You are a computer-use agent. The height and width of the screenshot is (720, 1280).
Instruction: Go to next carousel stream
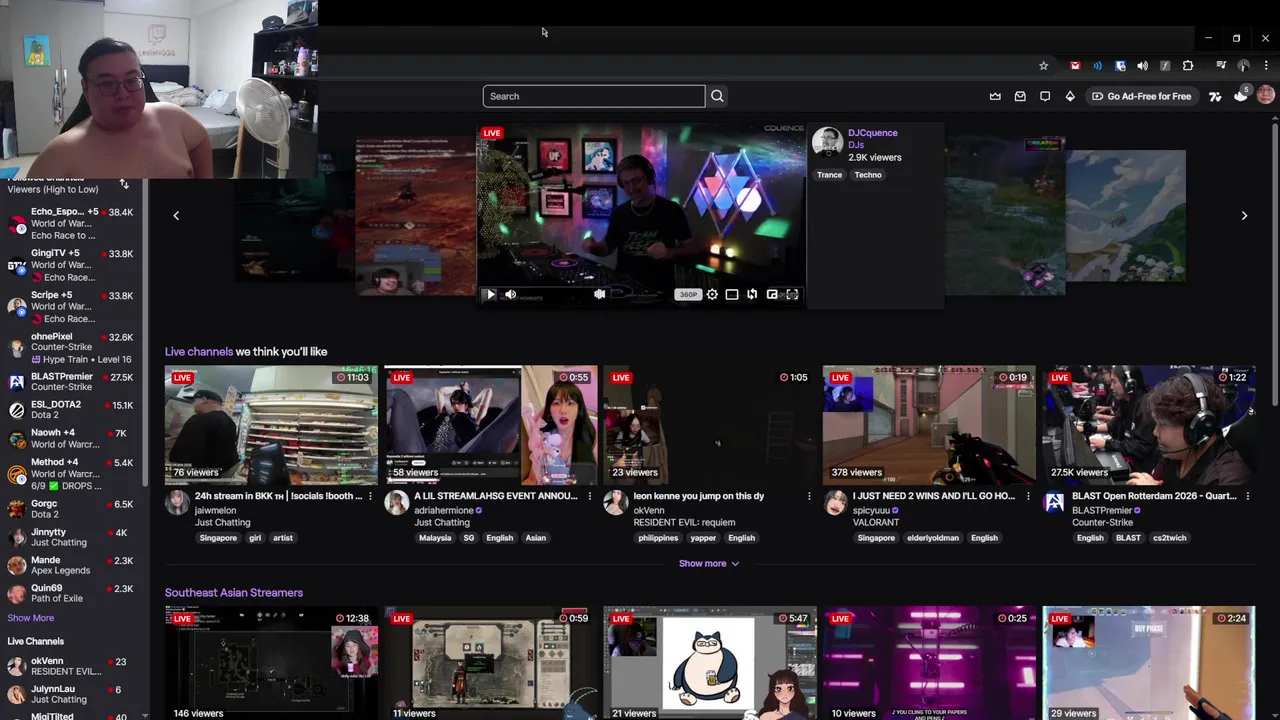tap(1244, 215)
